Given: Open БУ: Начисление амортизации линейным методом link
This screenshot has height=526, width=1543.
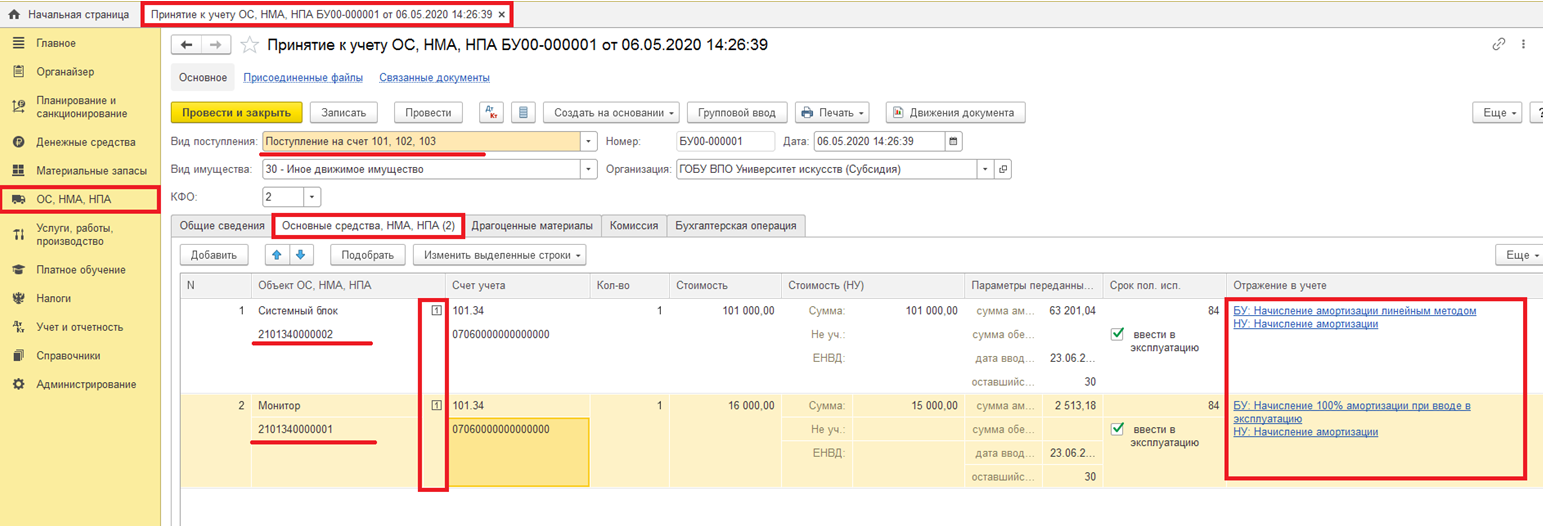Looking at the screenshot, I should pyautogui.click(x=1354, y=311).
